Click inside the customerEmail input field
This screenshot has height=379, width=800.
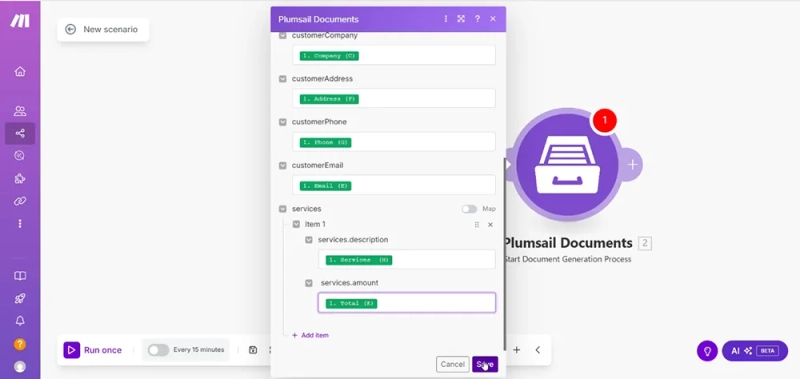click(x=393, y=185)
